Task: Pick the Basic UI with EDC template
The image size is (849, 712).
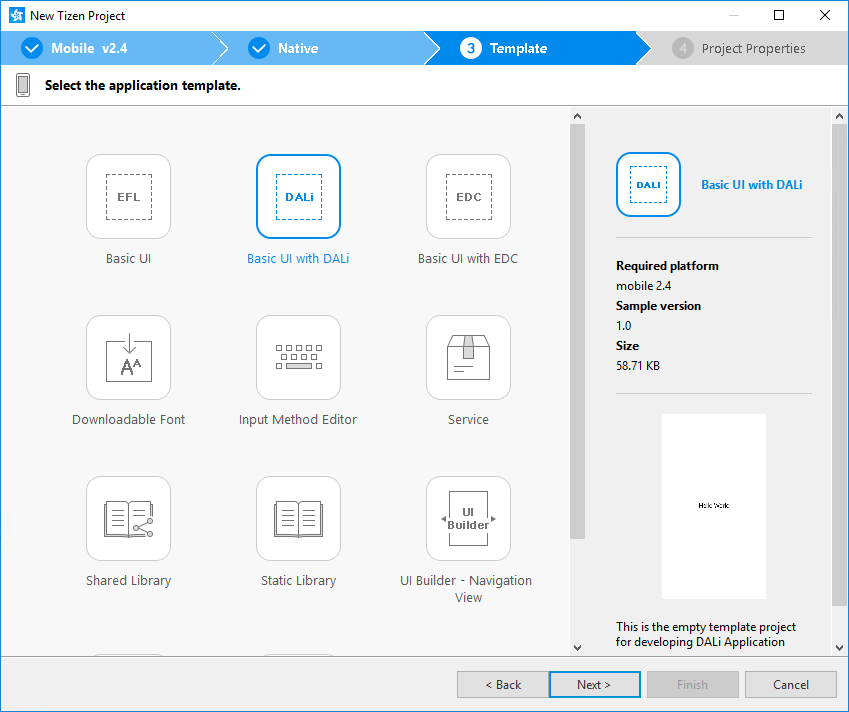Action: (x=468, y=197)
